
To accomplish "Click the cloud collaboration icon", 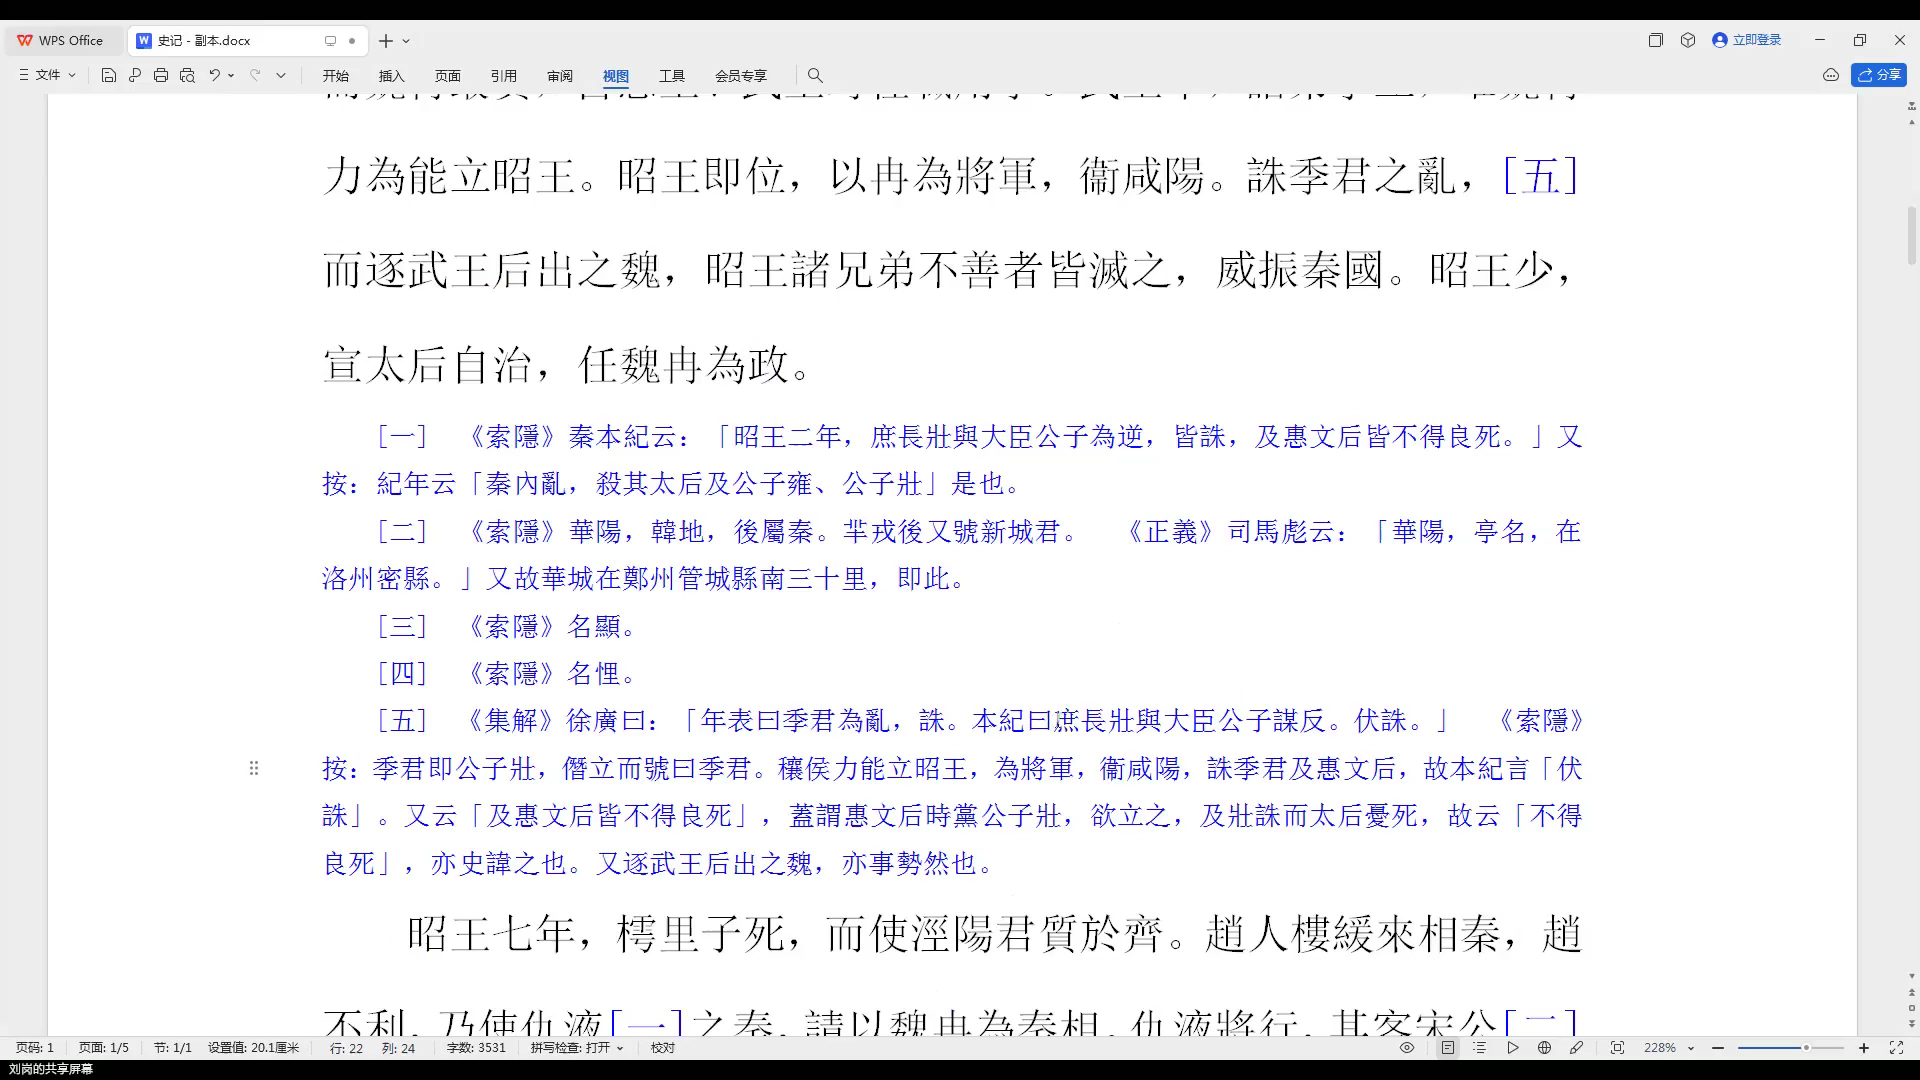I will click(x=1831, y=75).
